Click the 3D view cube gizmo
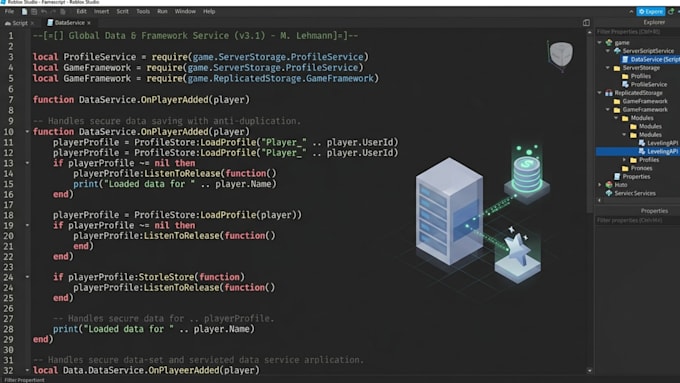Image resolution: width=680 pixels, height=383 pixels. point(561,55)
